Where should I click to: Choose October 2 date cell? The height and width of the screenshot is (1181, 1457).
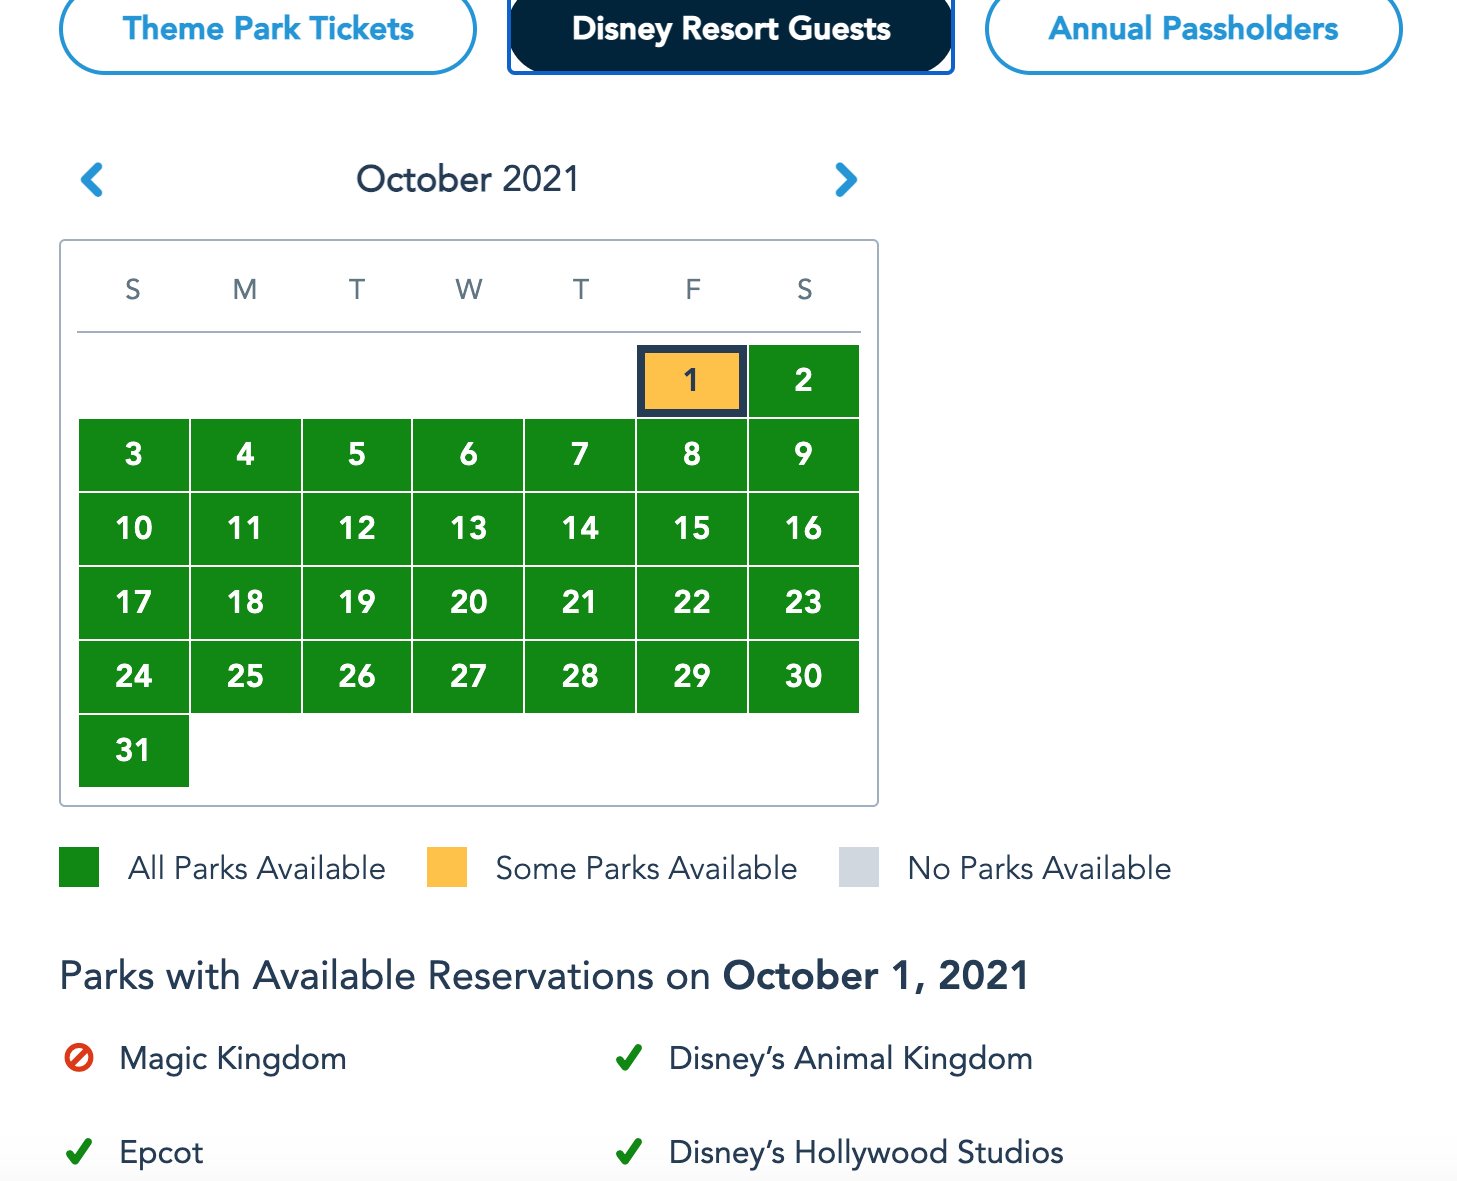click(804, 381)
